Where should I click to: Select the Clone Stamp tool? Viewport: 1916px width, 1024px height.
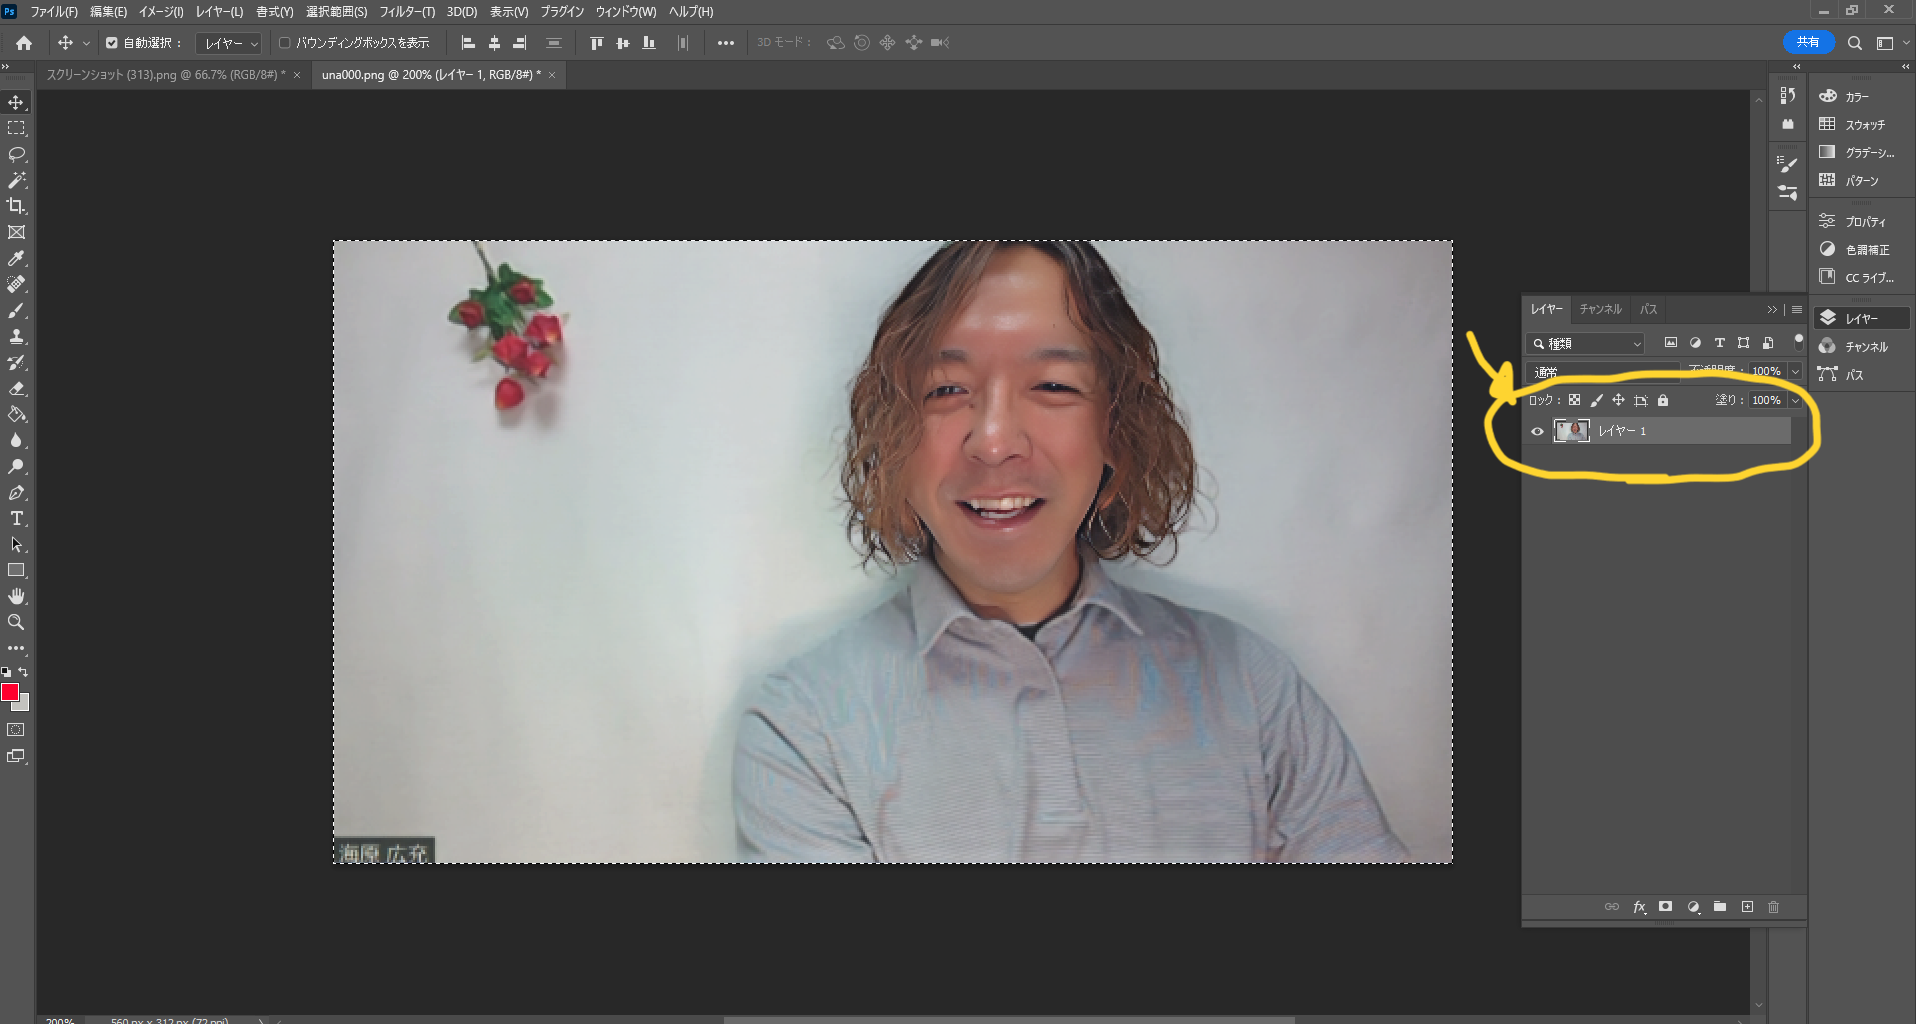tap(16, 336)
